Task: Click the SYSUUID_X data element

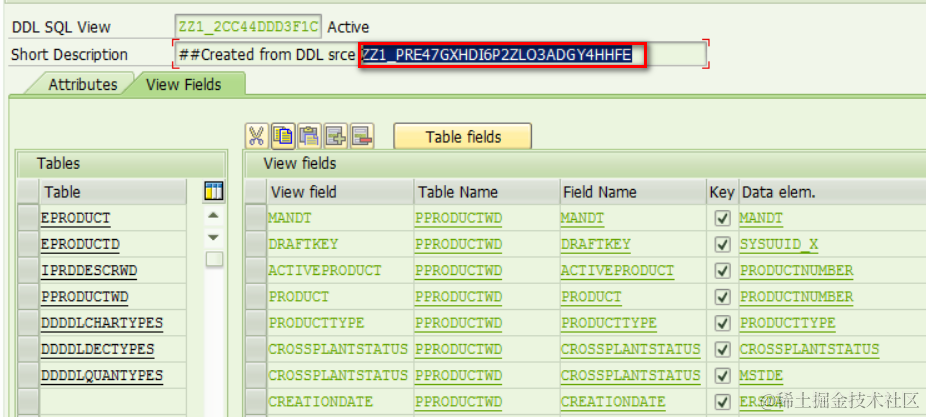Action: coord(779,245)
